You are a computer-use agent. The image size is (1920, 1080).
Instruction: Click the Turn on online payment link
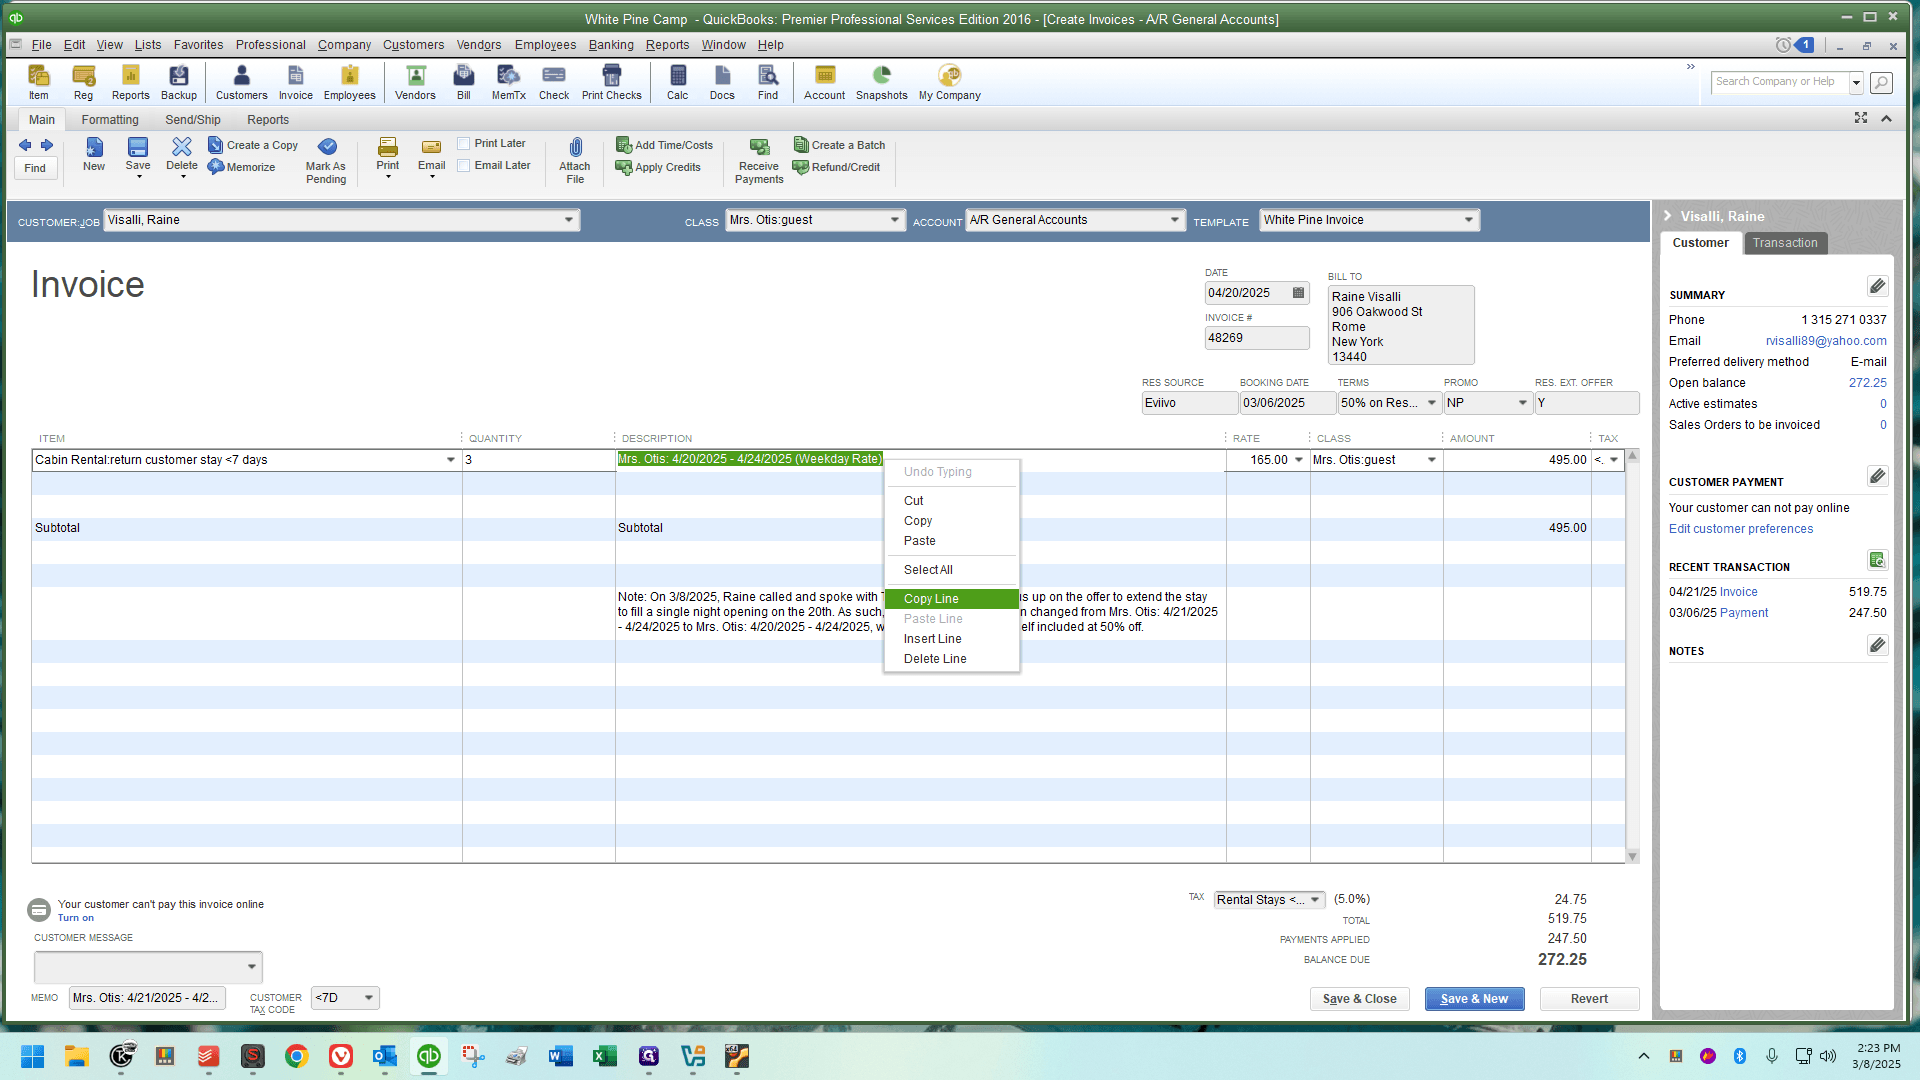pos(76,918)
